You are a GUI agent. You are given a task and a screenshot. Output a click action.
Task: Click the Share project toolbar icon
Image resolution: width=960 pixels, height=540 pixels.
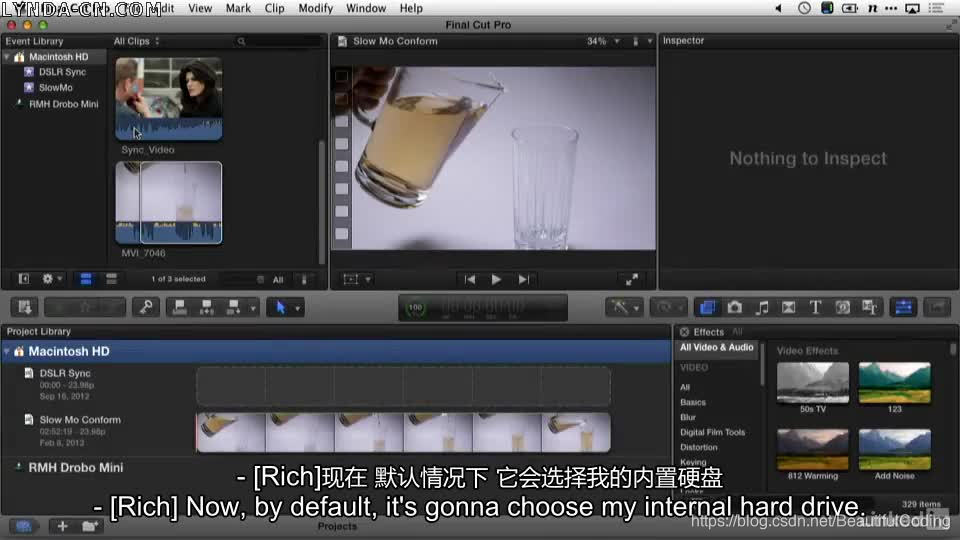[x=937, y=307]
